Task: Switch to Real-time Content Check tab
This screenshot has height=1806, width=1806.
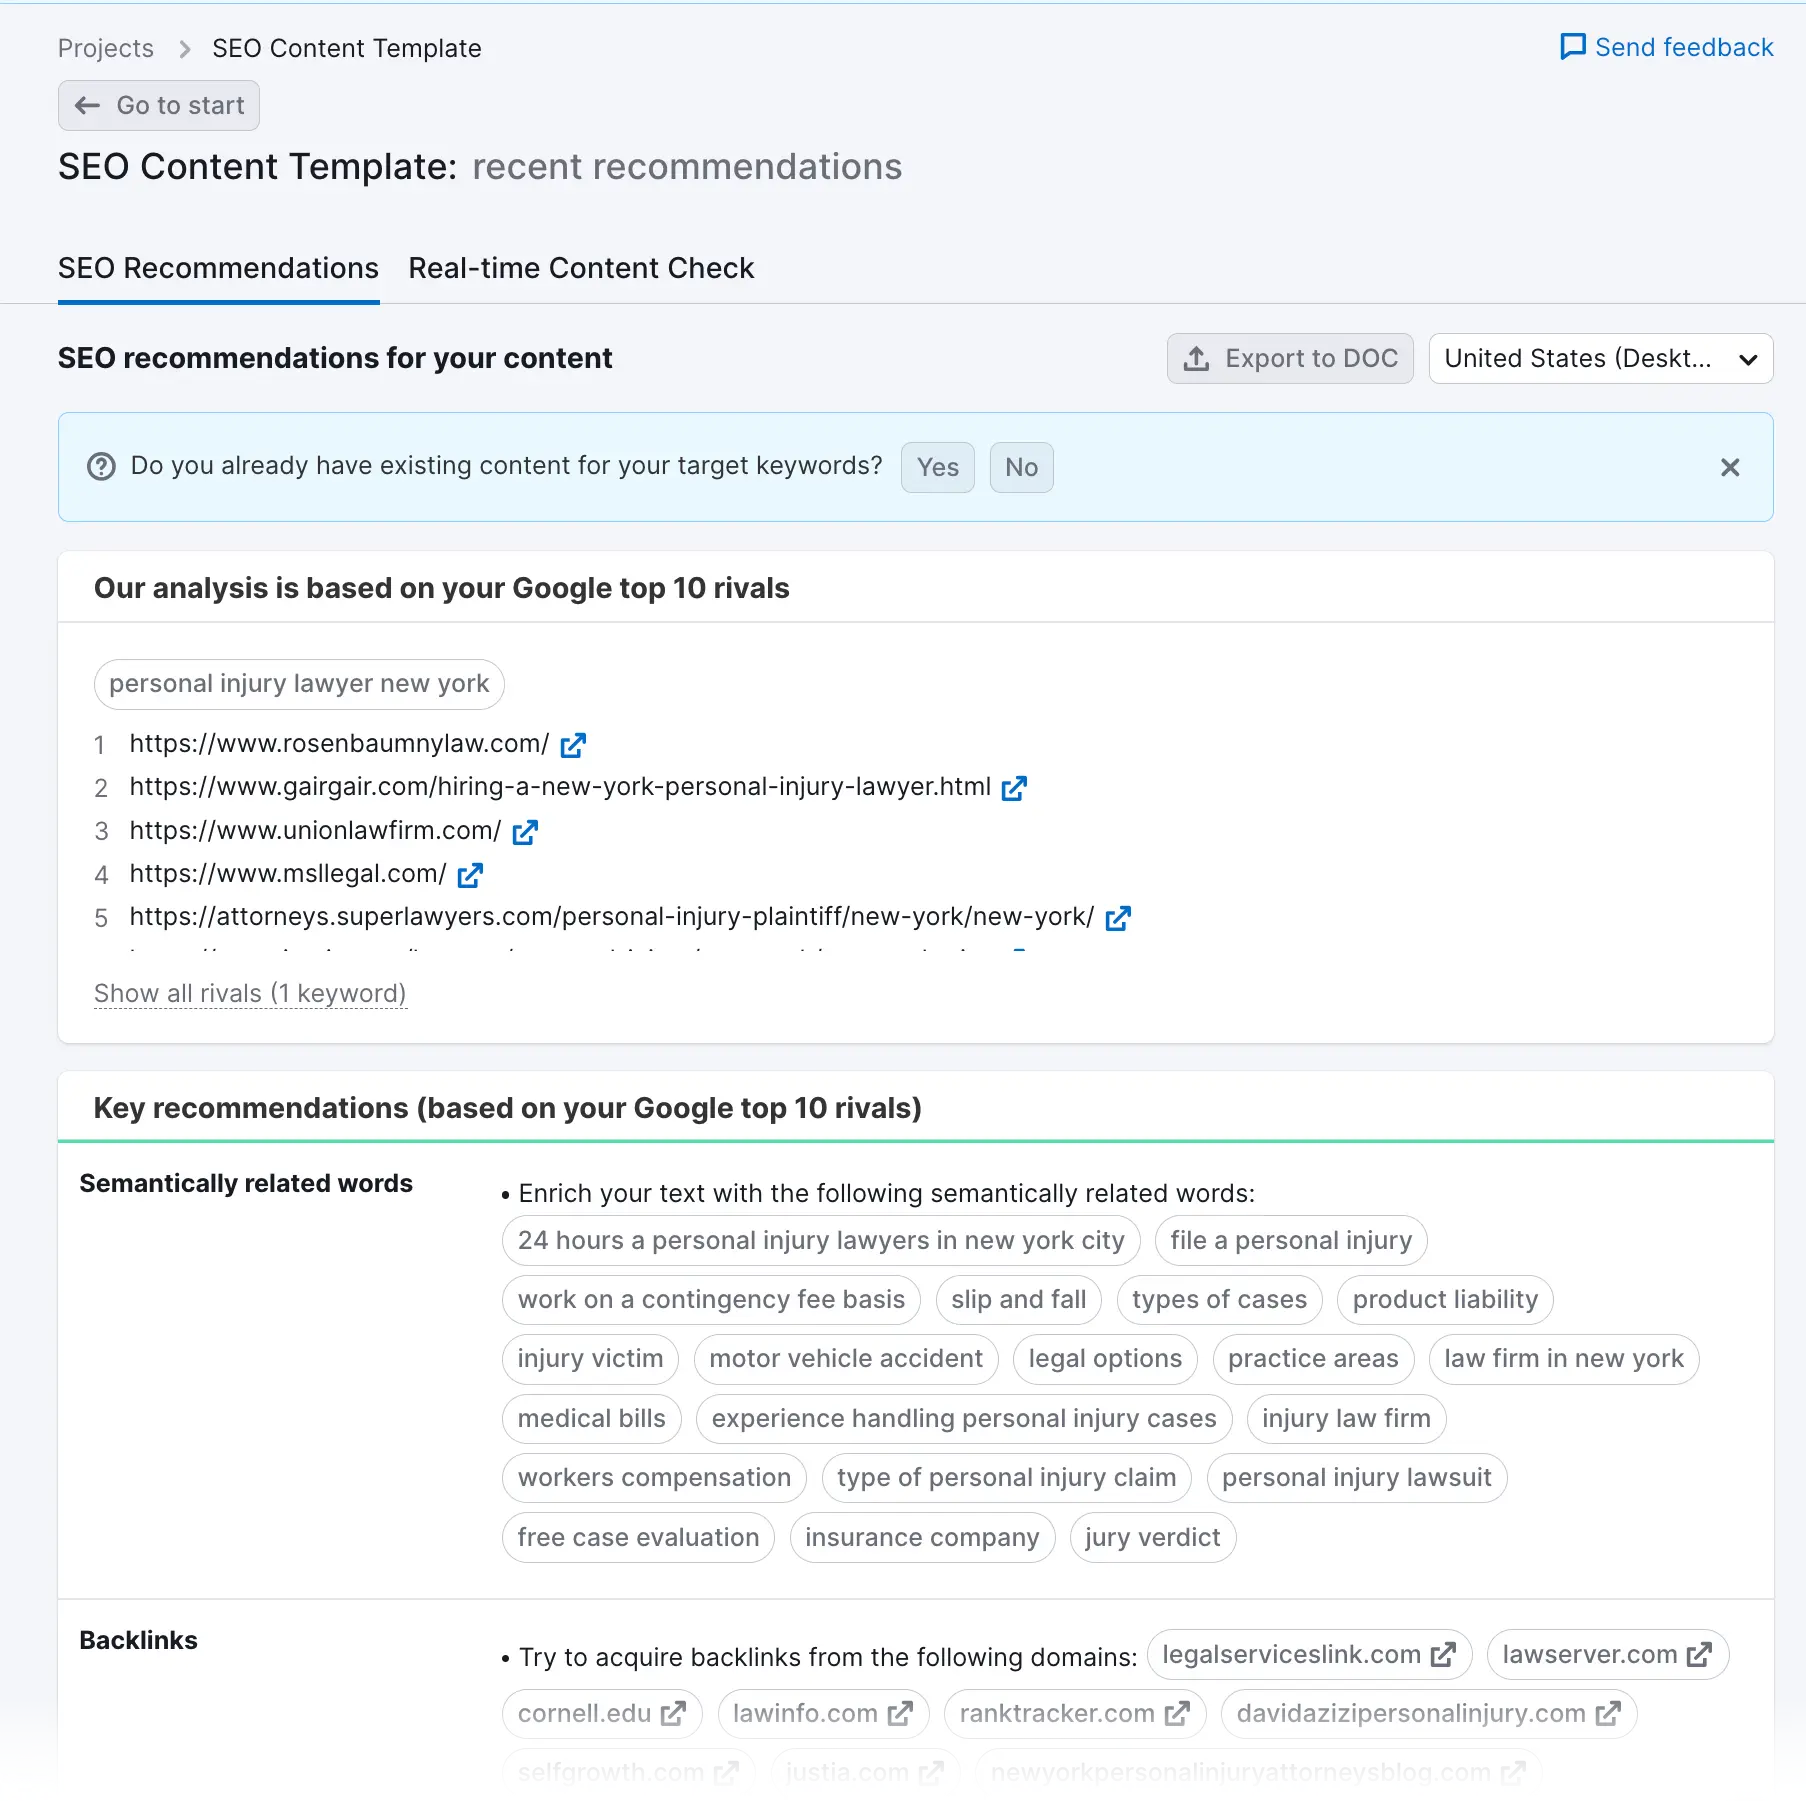Action: [x=580, y=268]
